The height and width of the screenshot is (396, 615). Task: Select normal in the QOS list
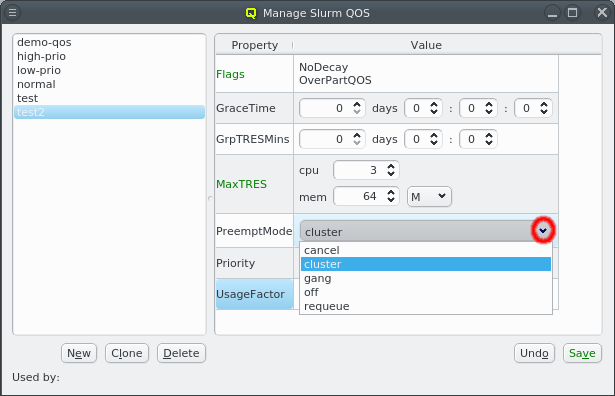tap(109, 84)
